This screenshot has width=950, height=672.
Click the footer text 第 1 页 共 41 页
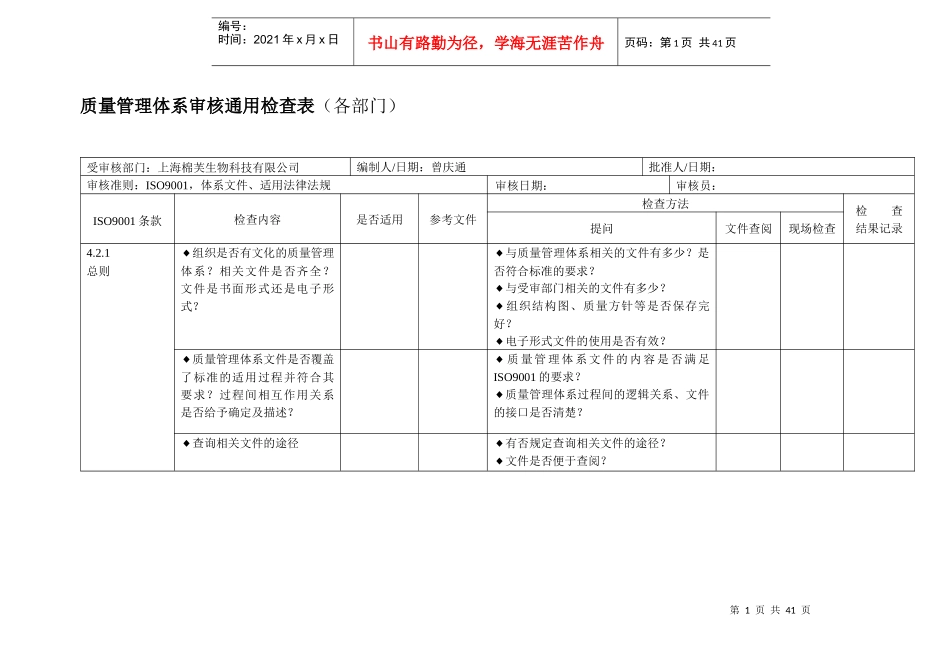coord(770,610)
